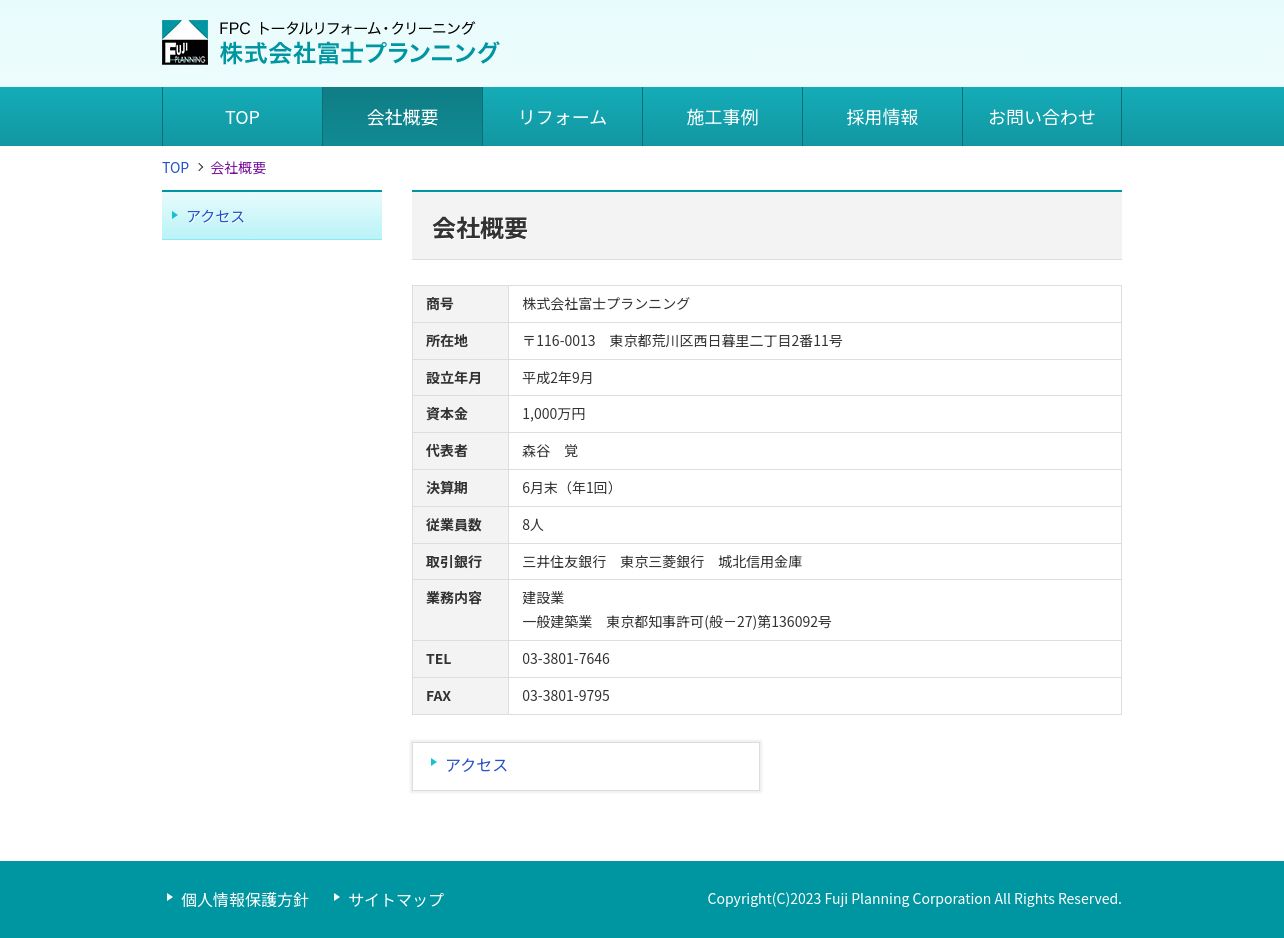This screenshot has width=1284, height=938.
Task: Click the arrow icon beside sidebar アクセス
Action: pos(175,215)
